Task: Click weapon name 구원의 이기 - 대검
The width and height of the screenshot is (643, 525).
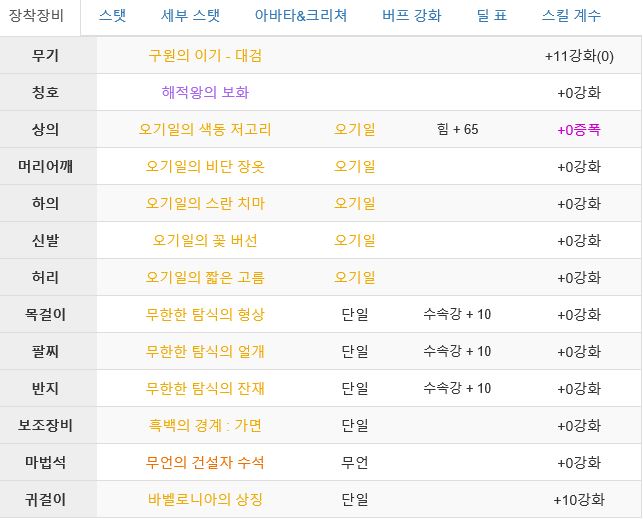Action: pyautogui.click(x=205, y=55)
